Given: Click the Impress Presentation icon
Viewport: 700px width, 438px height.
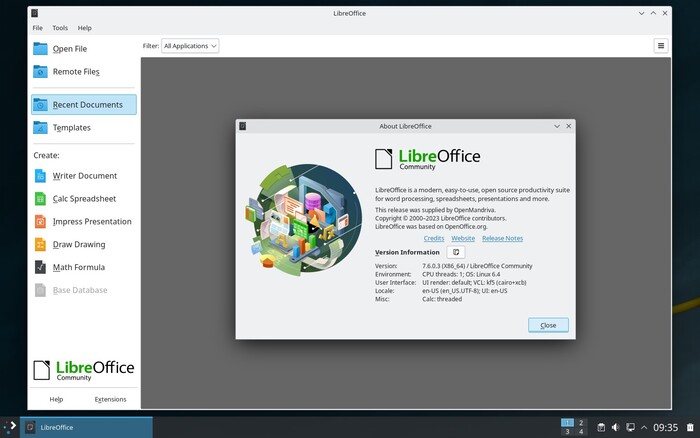Looking at the screenshot, I should (40, 221).
